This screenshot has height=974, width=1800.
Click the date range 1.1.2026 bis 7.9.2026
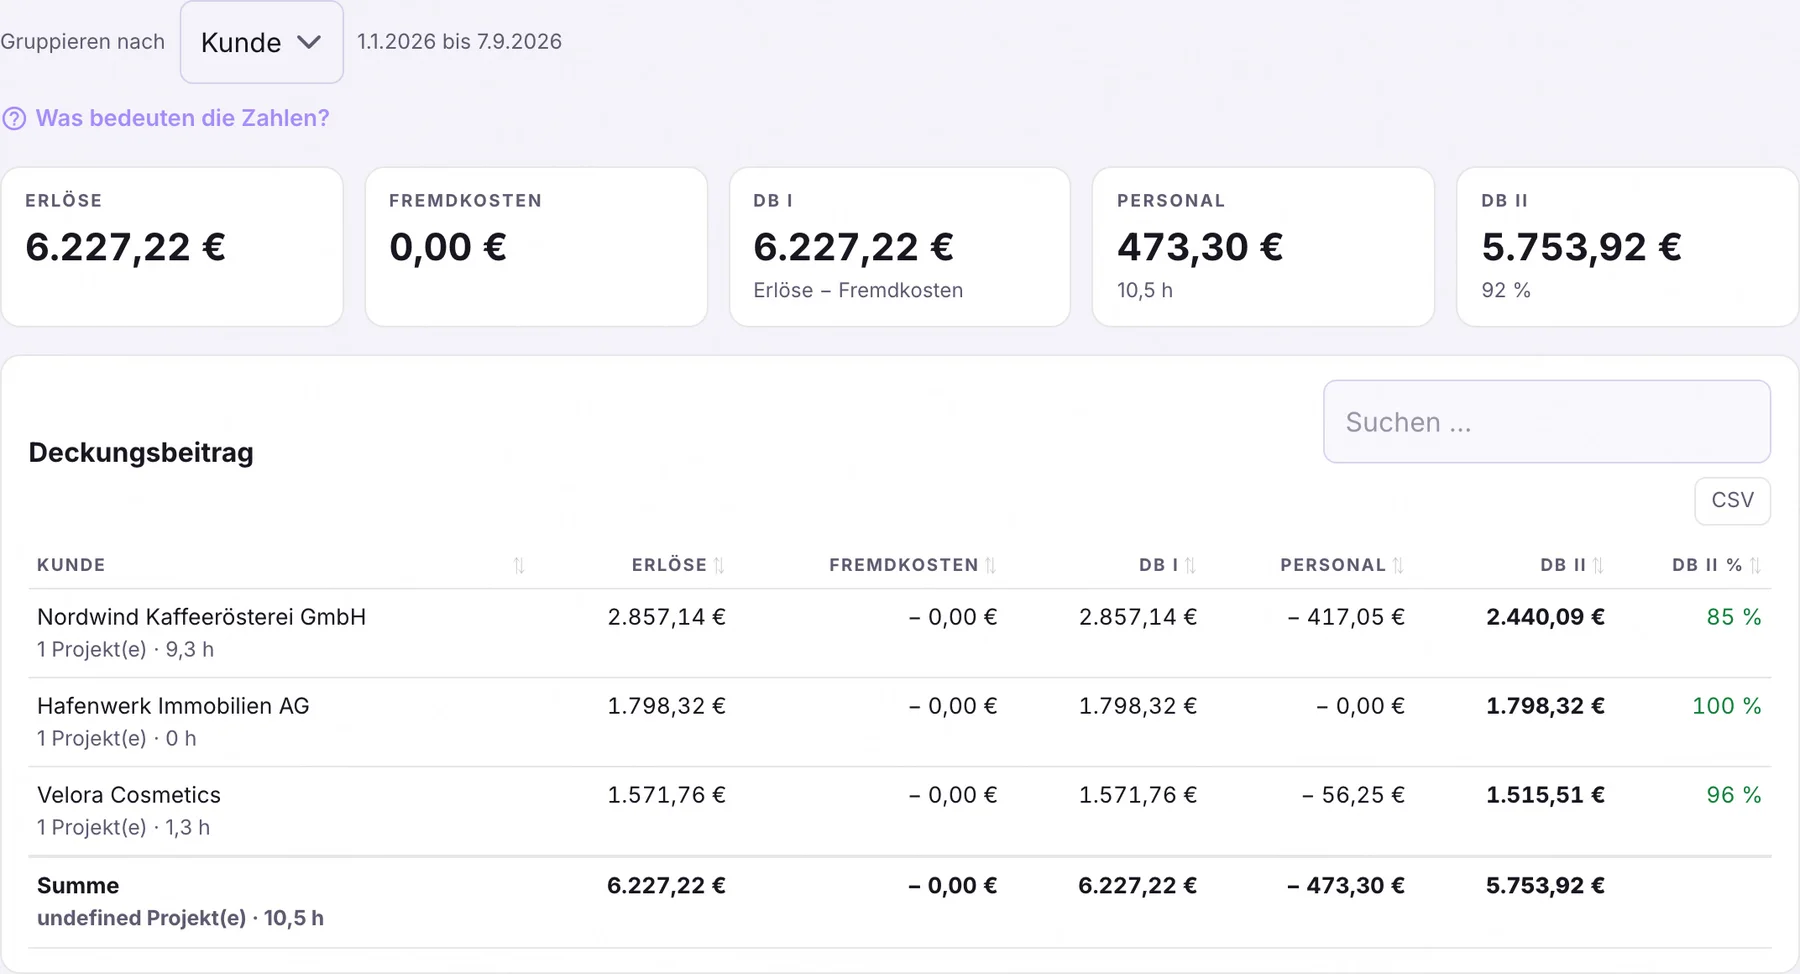[460, 42]
